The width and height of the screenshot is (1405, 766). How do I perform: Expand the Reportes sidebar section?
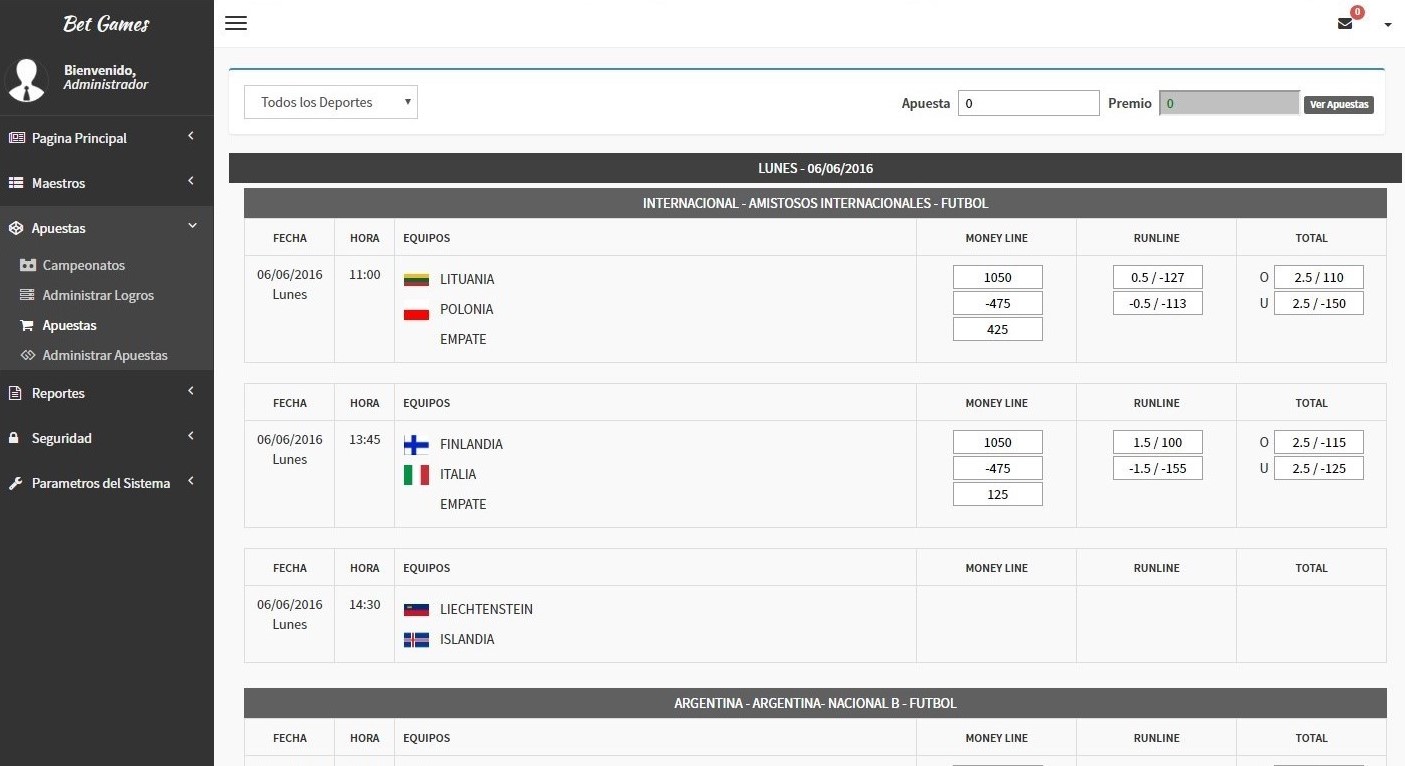pyautogui.click(x=106, y=393)
